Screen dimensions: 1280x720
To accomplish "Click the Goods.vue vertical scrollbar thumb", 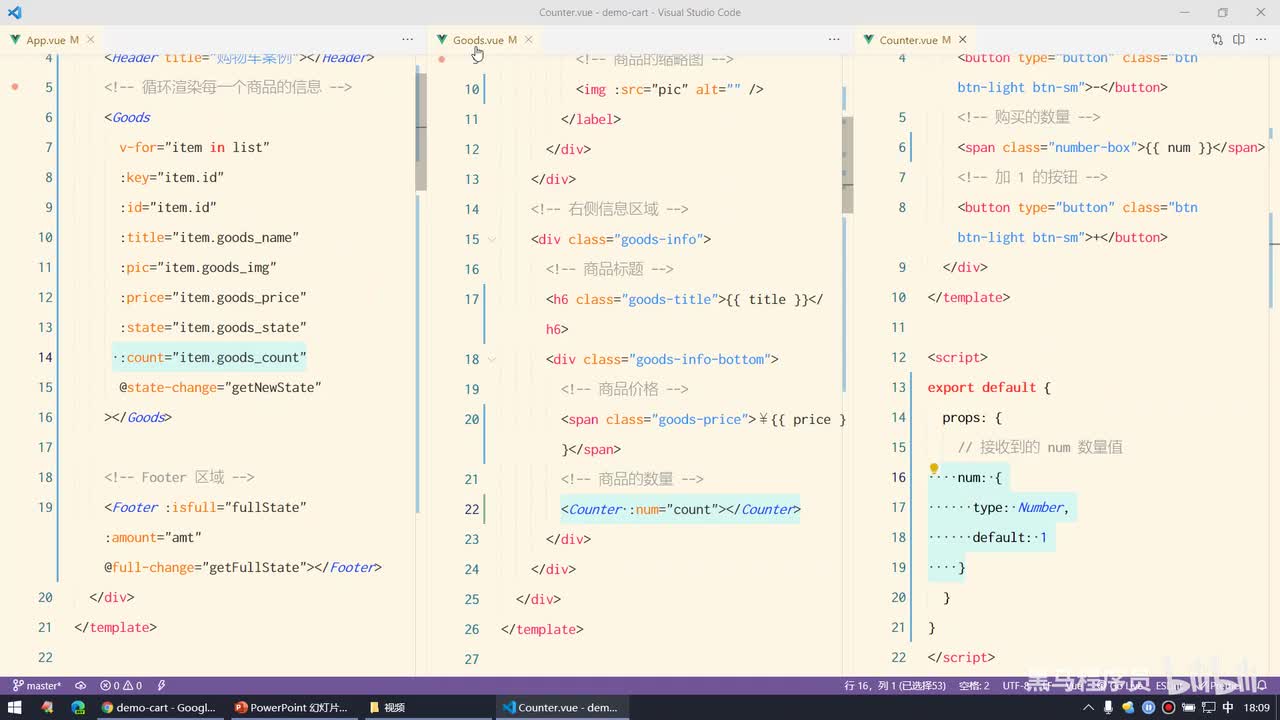I will 847,165.
